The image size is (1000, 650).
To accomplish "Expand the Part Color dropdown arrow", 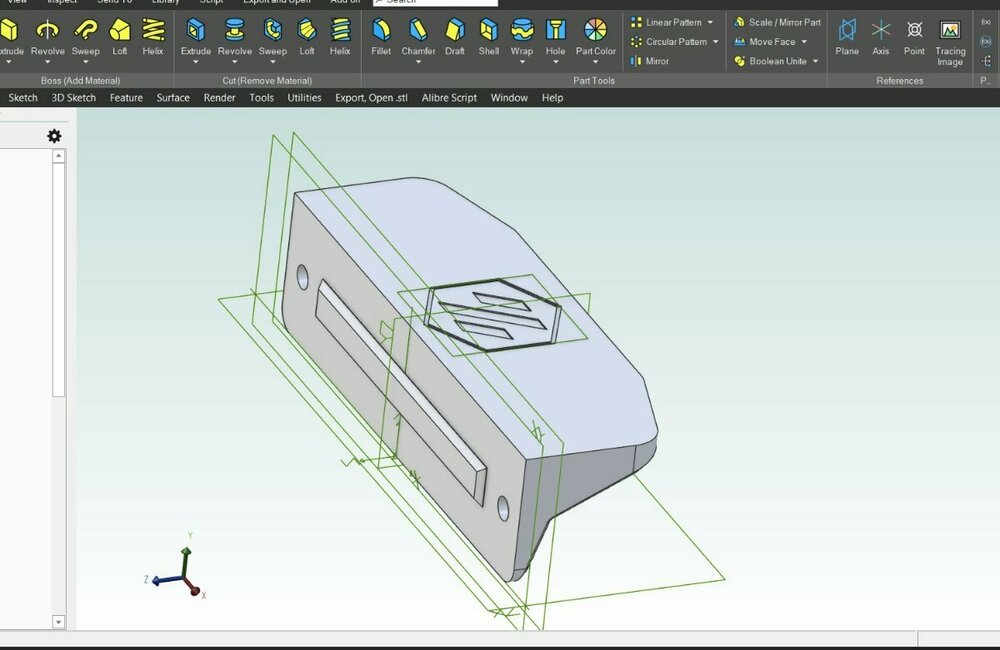I will point(596,62).
